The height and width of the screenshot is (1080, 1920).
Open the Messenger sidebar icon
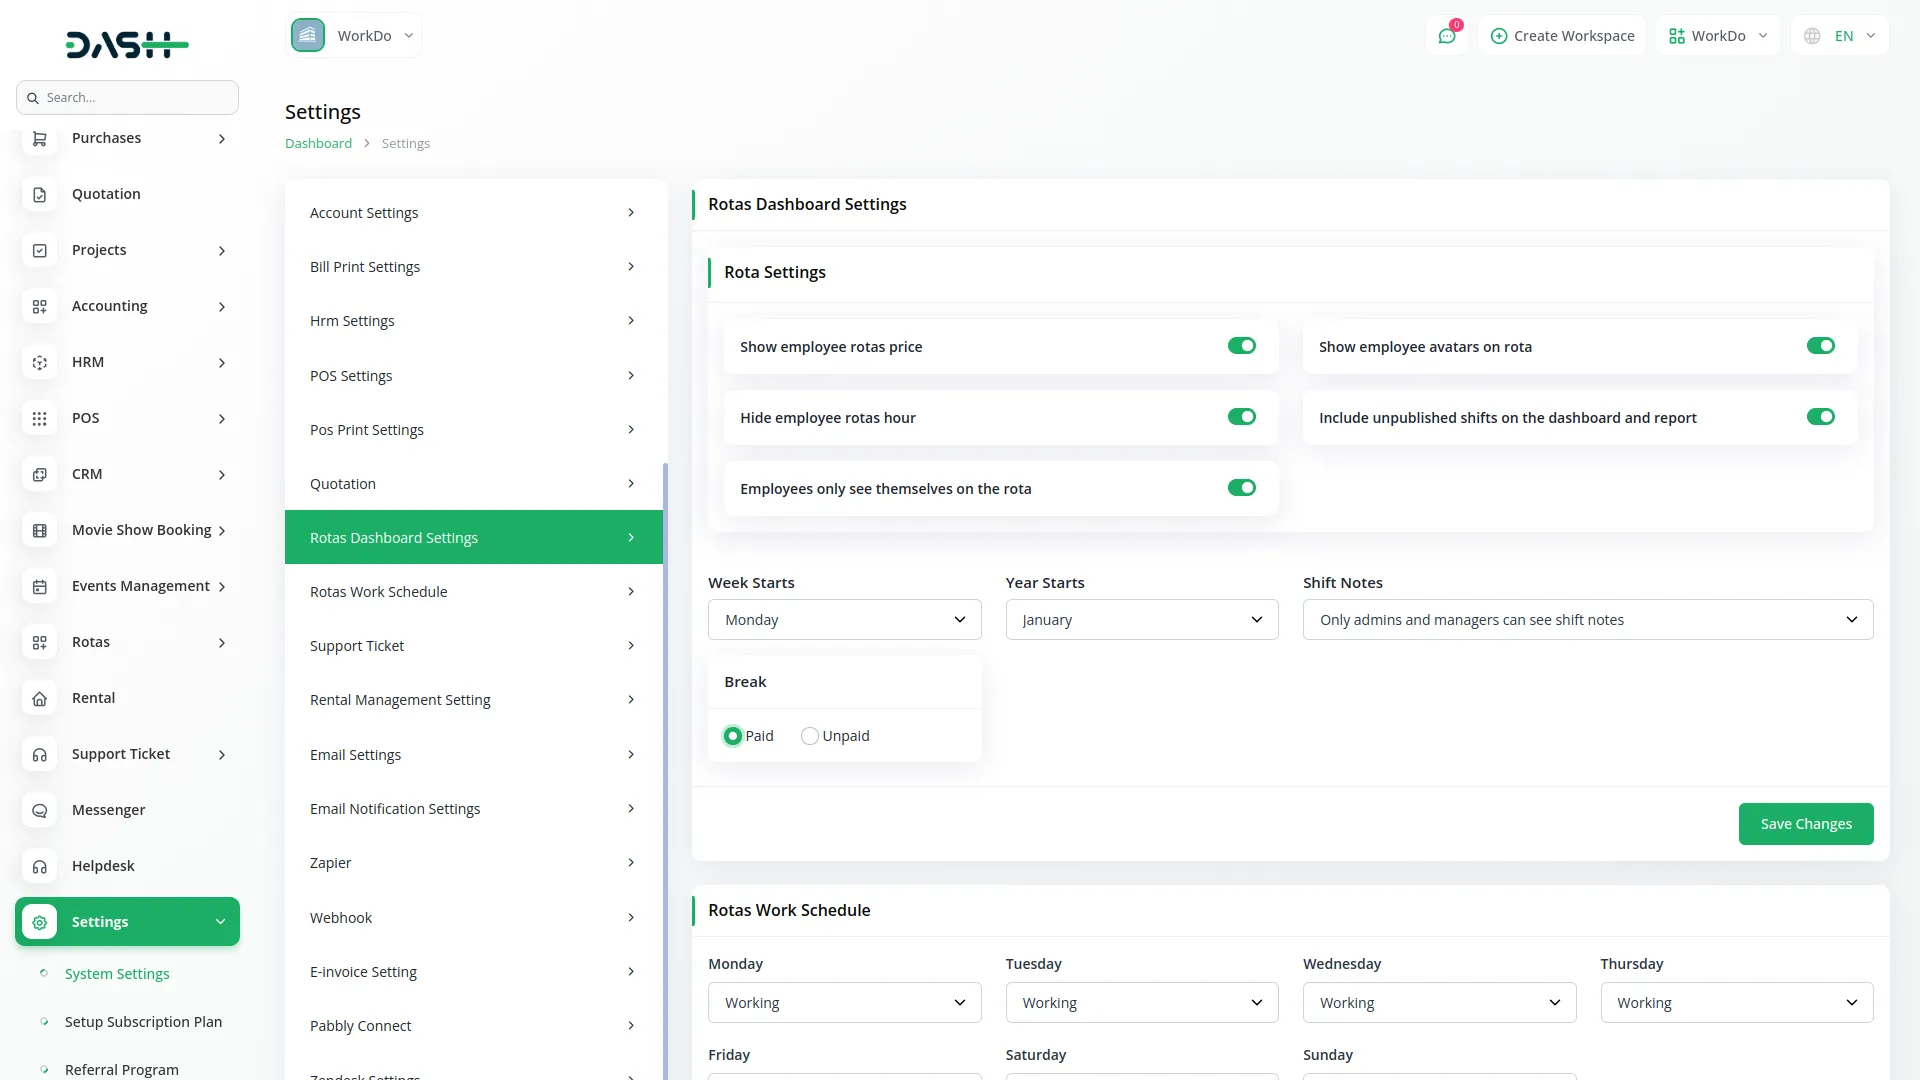click(x=40, y=811)
